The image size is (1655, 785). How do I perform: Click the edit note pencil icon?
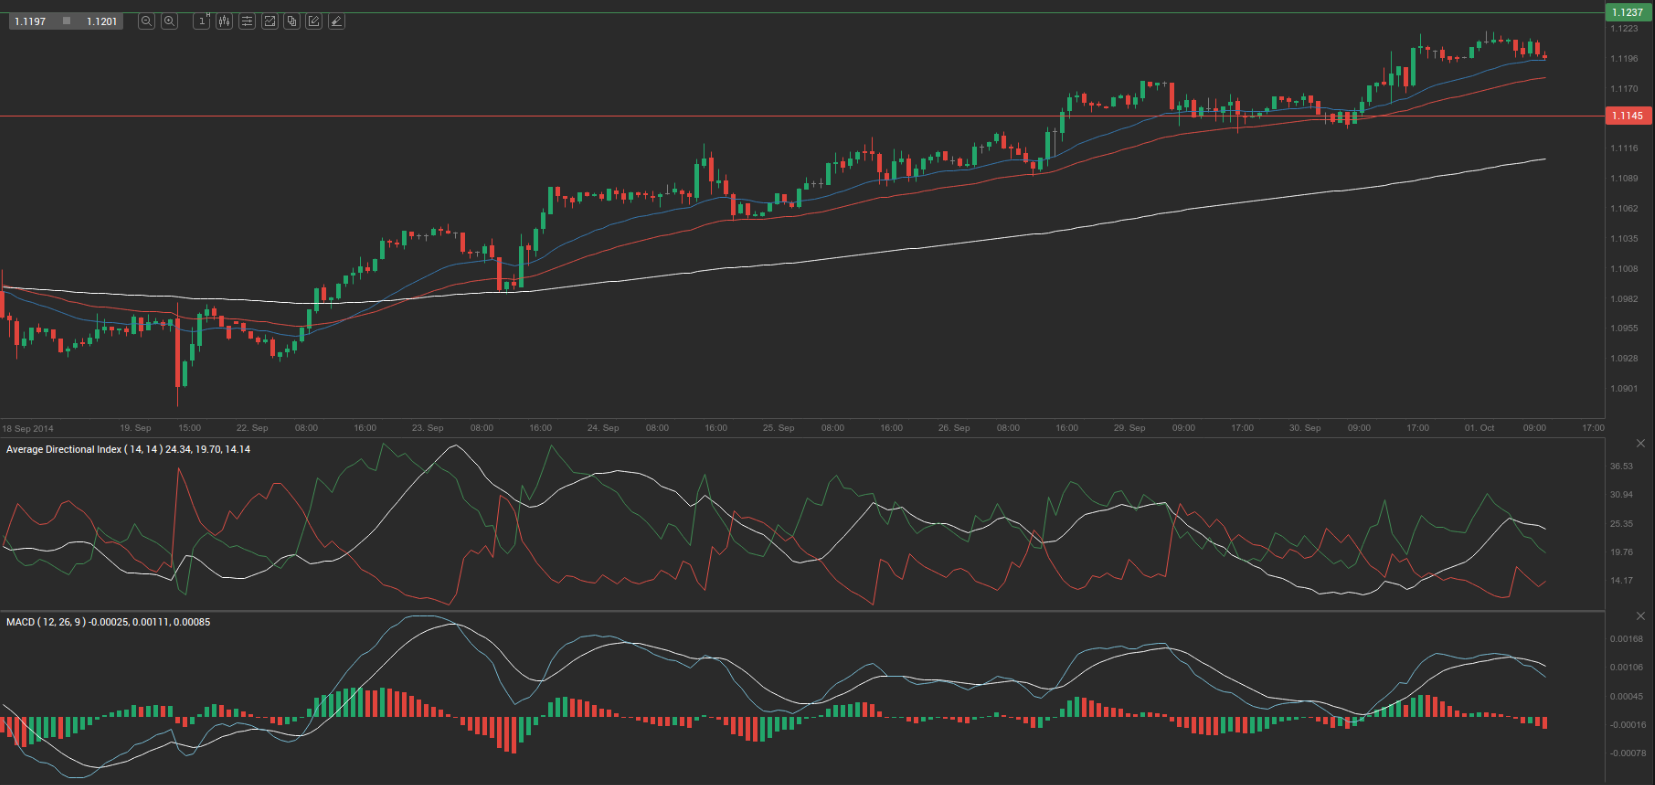314,21
